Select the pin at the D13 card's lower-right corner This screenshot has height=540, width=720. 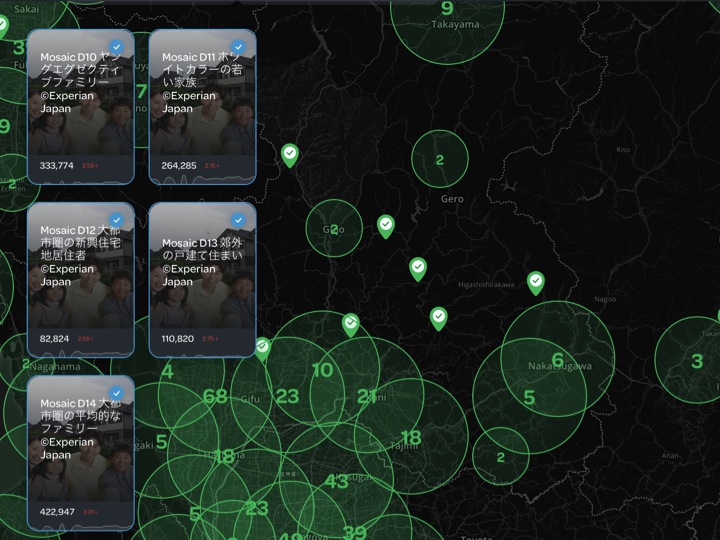(x=262, y=349)
